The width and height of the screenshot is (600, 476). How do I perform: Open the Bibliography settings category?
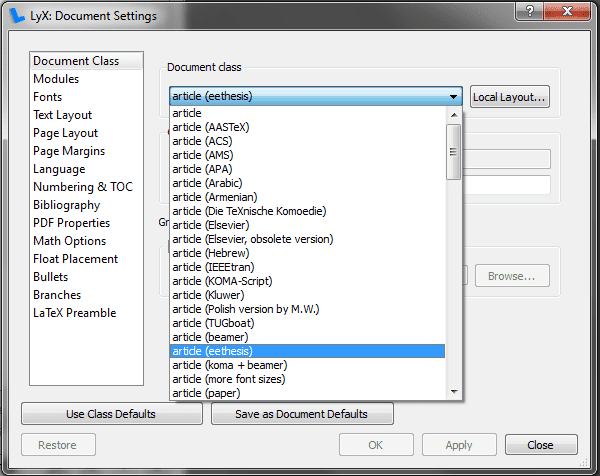[x=66, y=205]
